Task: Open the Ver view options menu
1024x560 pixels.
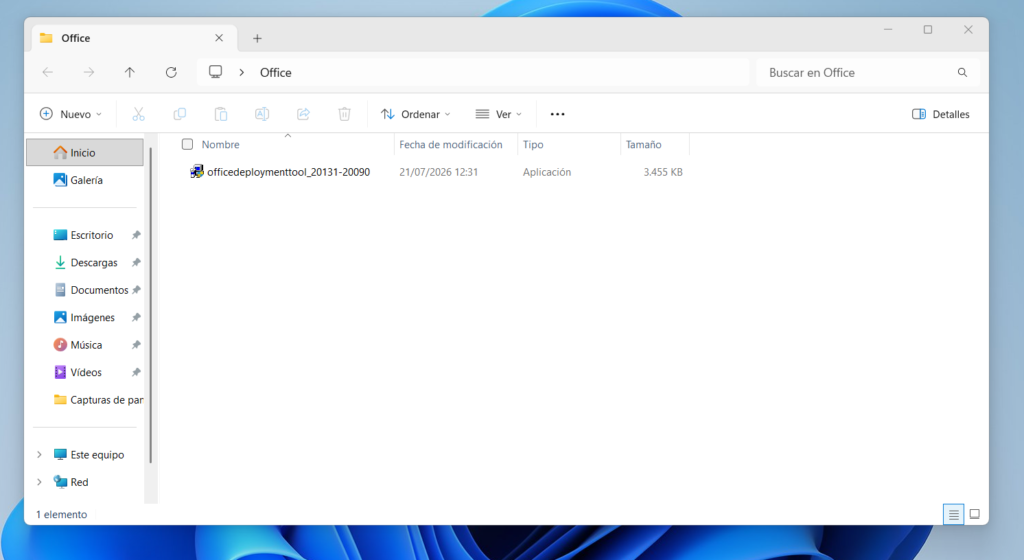Action: click(x=499, y=114)
